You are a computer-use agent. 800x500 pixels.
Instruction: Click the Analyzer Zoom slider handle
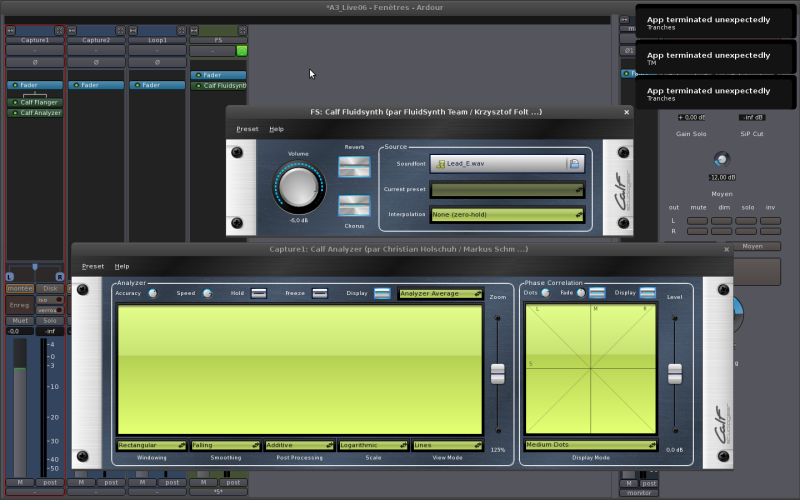(497, 374)
